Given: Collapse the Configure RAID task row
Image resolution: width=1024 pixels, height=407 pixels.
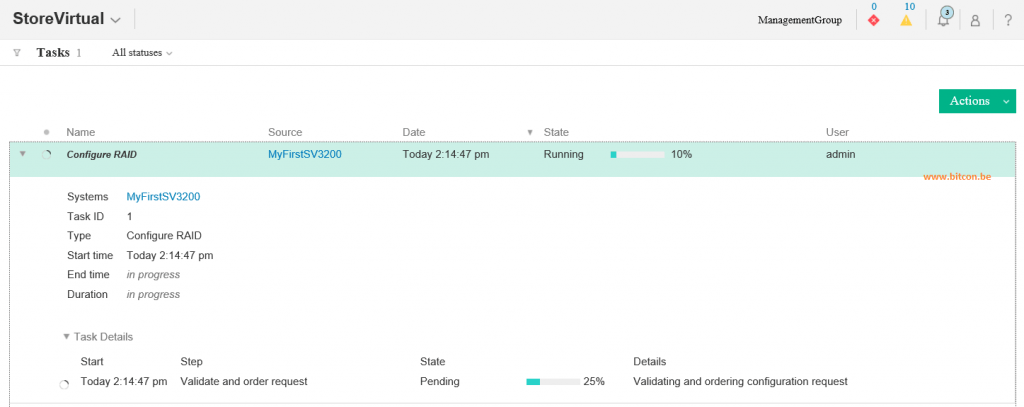Looking at the screenshot, I should 23,154.
